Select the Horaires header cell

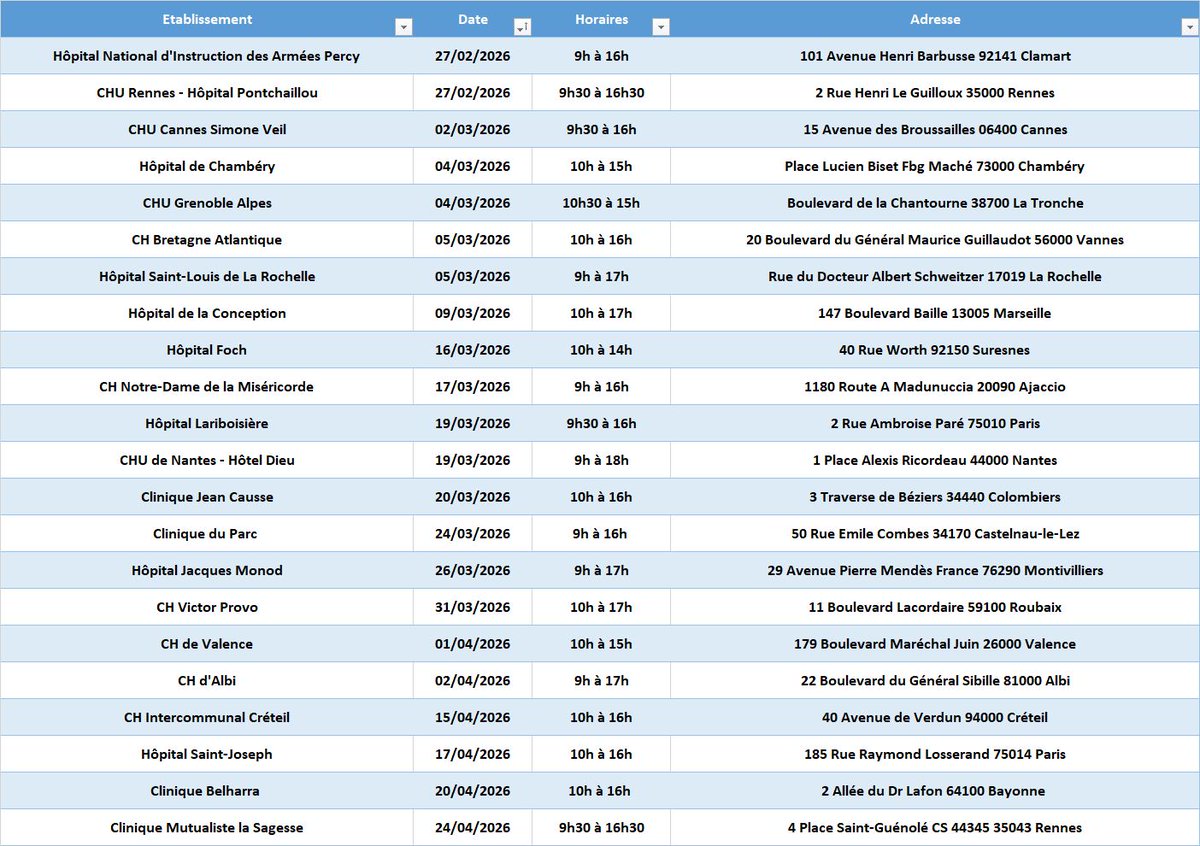[x=601, y=19]
